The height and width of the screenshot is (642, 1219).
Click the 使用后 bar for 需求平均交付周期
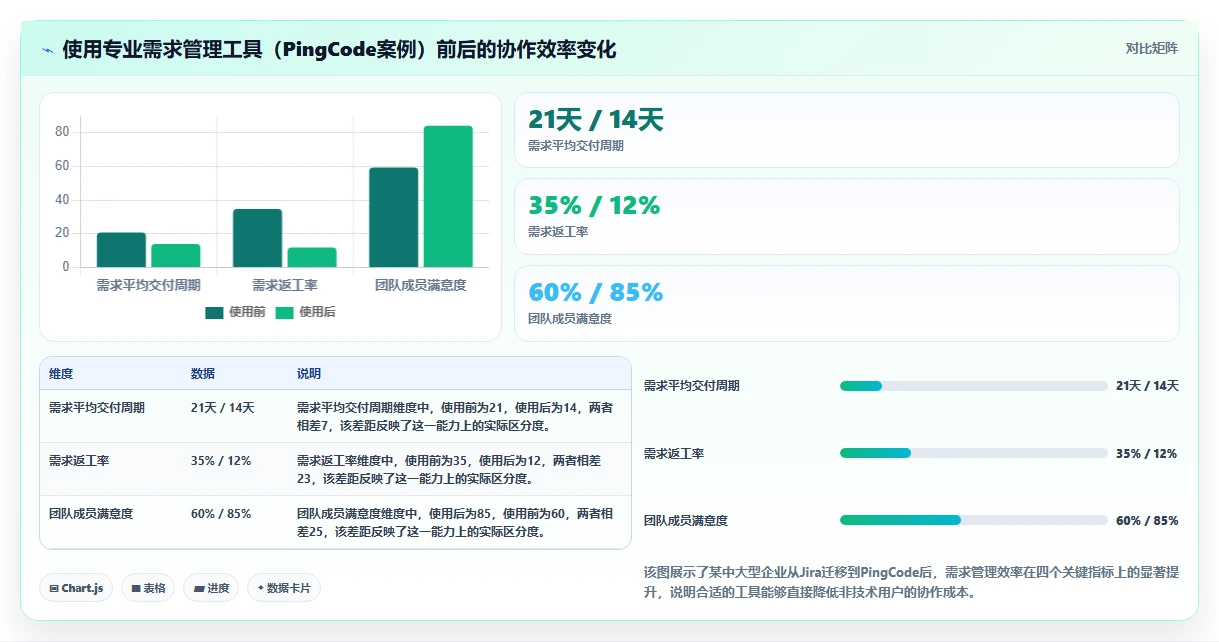tap(175, 256)
